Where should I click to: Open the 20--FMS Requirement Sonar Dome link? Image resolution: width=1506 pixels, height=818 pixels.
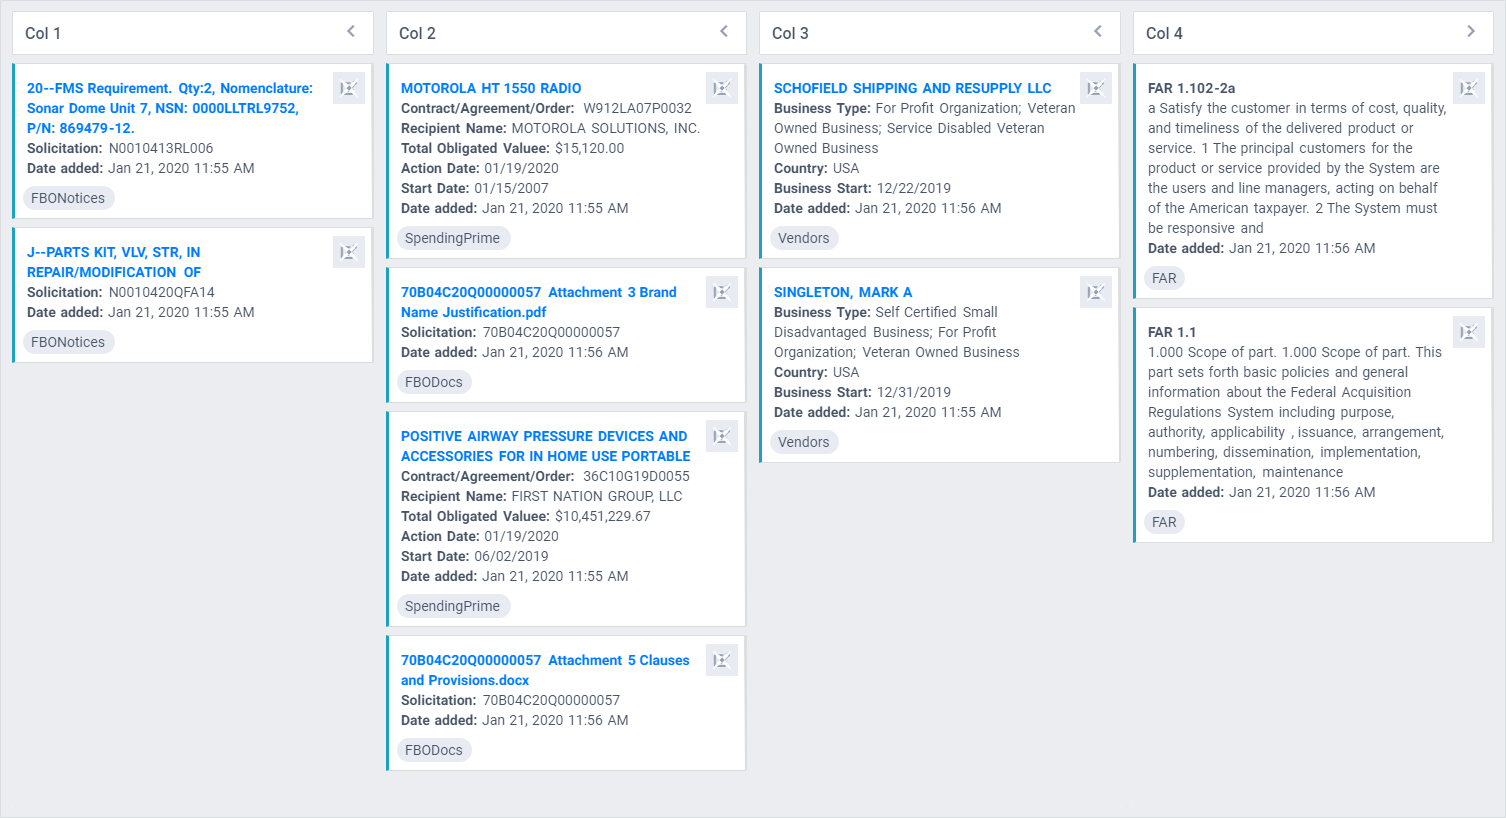coord(170,108)
